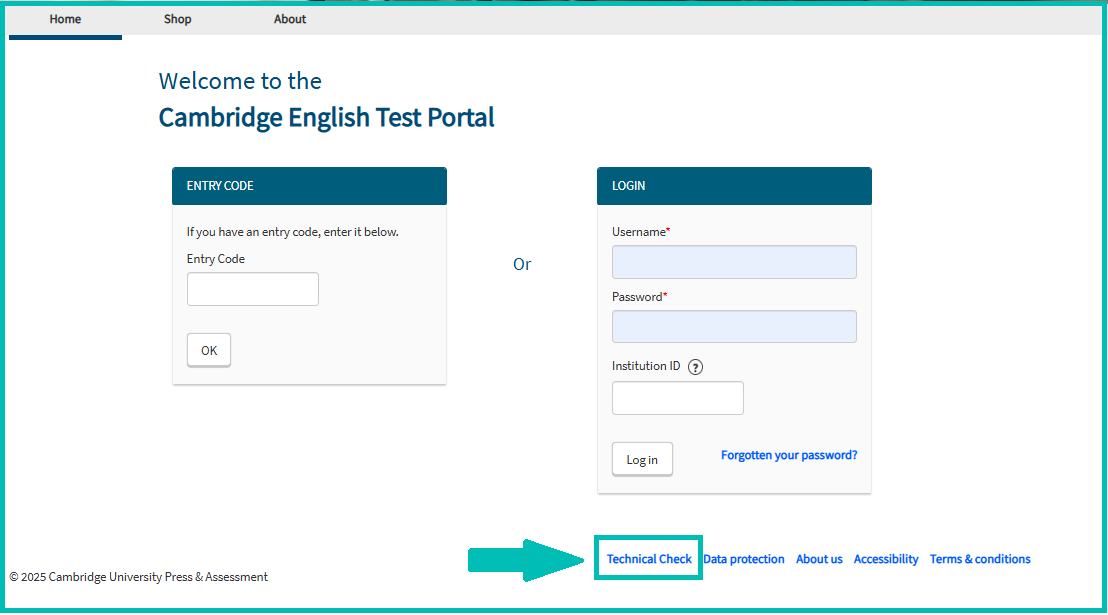The height and width of the screenshot is (615, 1108).
Task: Focus the Username field
Action: coord(734,262)
